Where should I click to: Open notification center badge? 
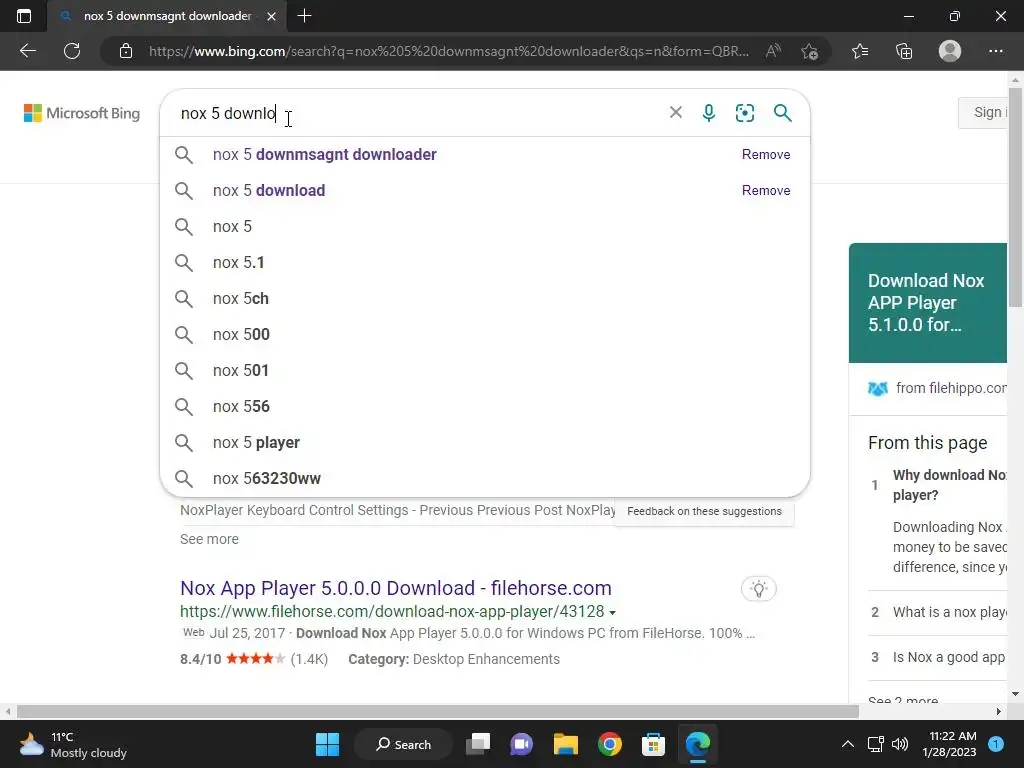tap(996, 744)
